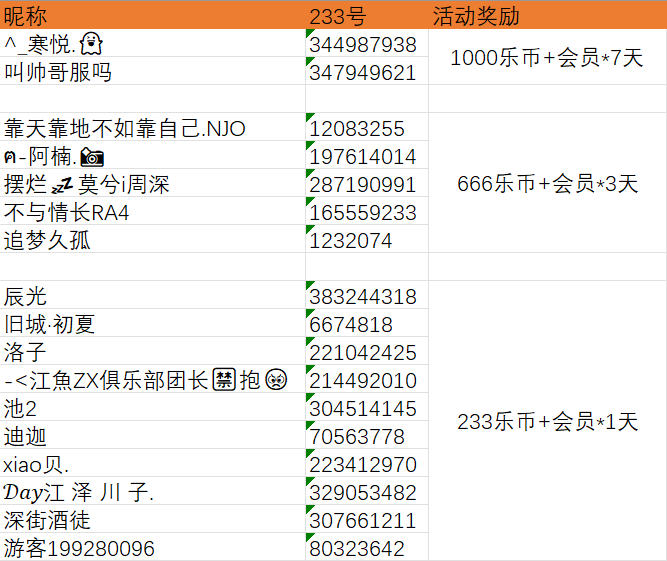Click the nickname cell 洛子
The width and height of the screenshot is (667, 561).
coord(152,352)
